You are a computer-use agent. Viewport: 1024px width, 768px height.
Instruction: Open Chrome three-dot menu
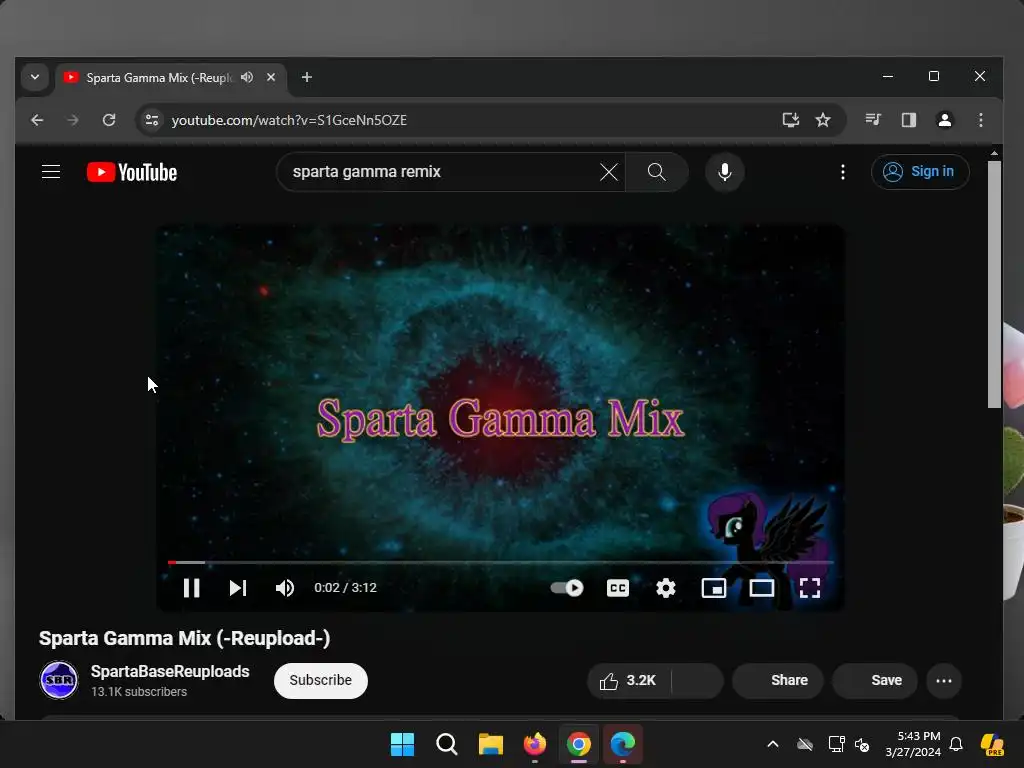coord(980,120)
